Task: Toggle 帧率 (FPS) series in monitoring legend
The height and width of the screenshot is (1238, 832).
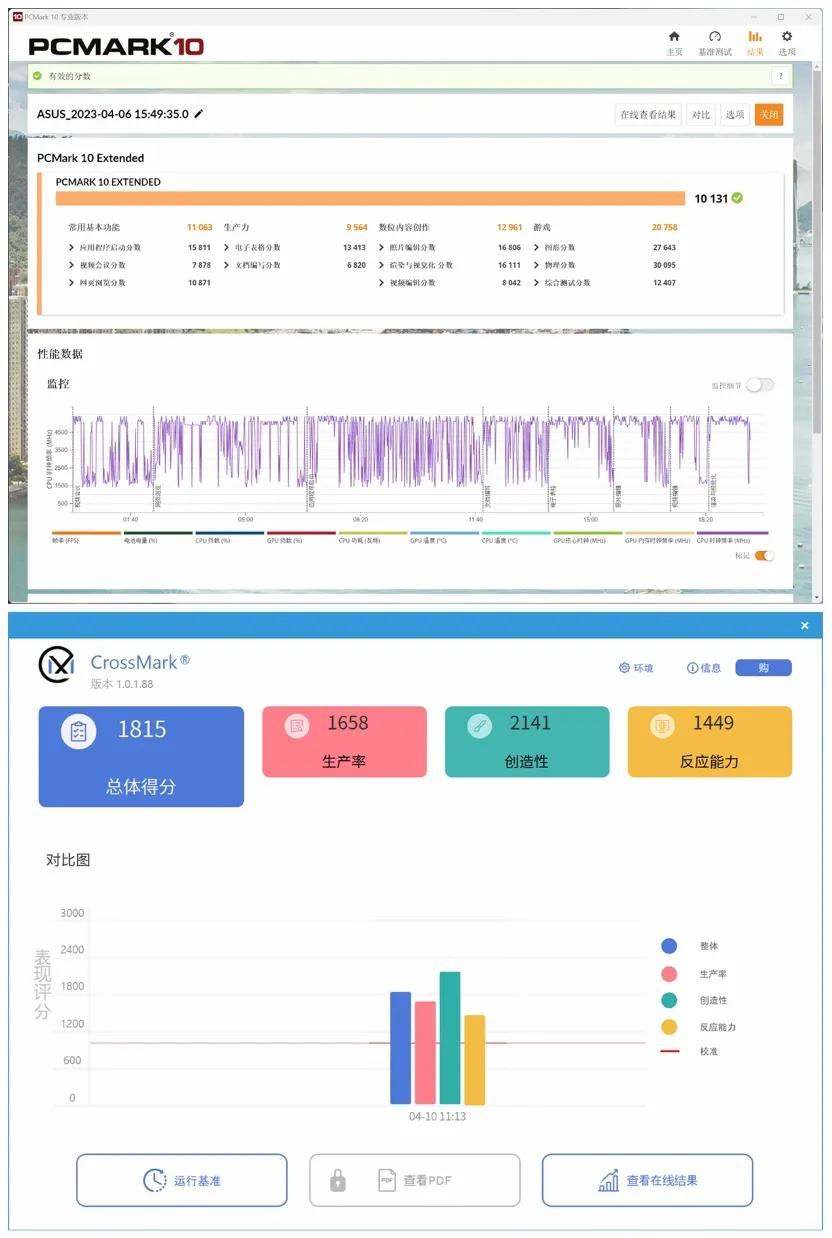Action: [x=84, y=537]
